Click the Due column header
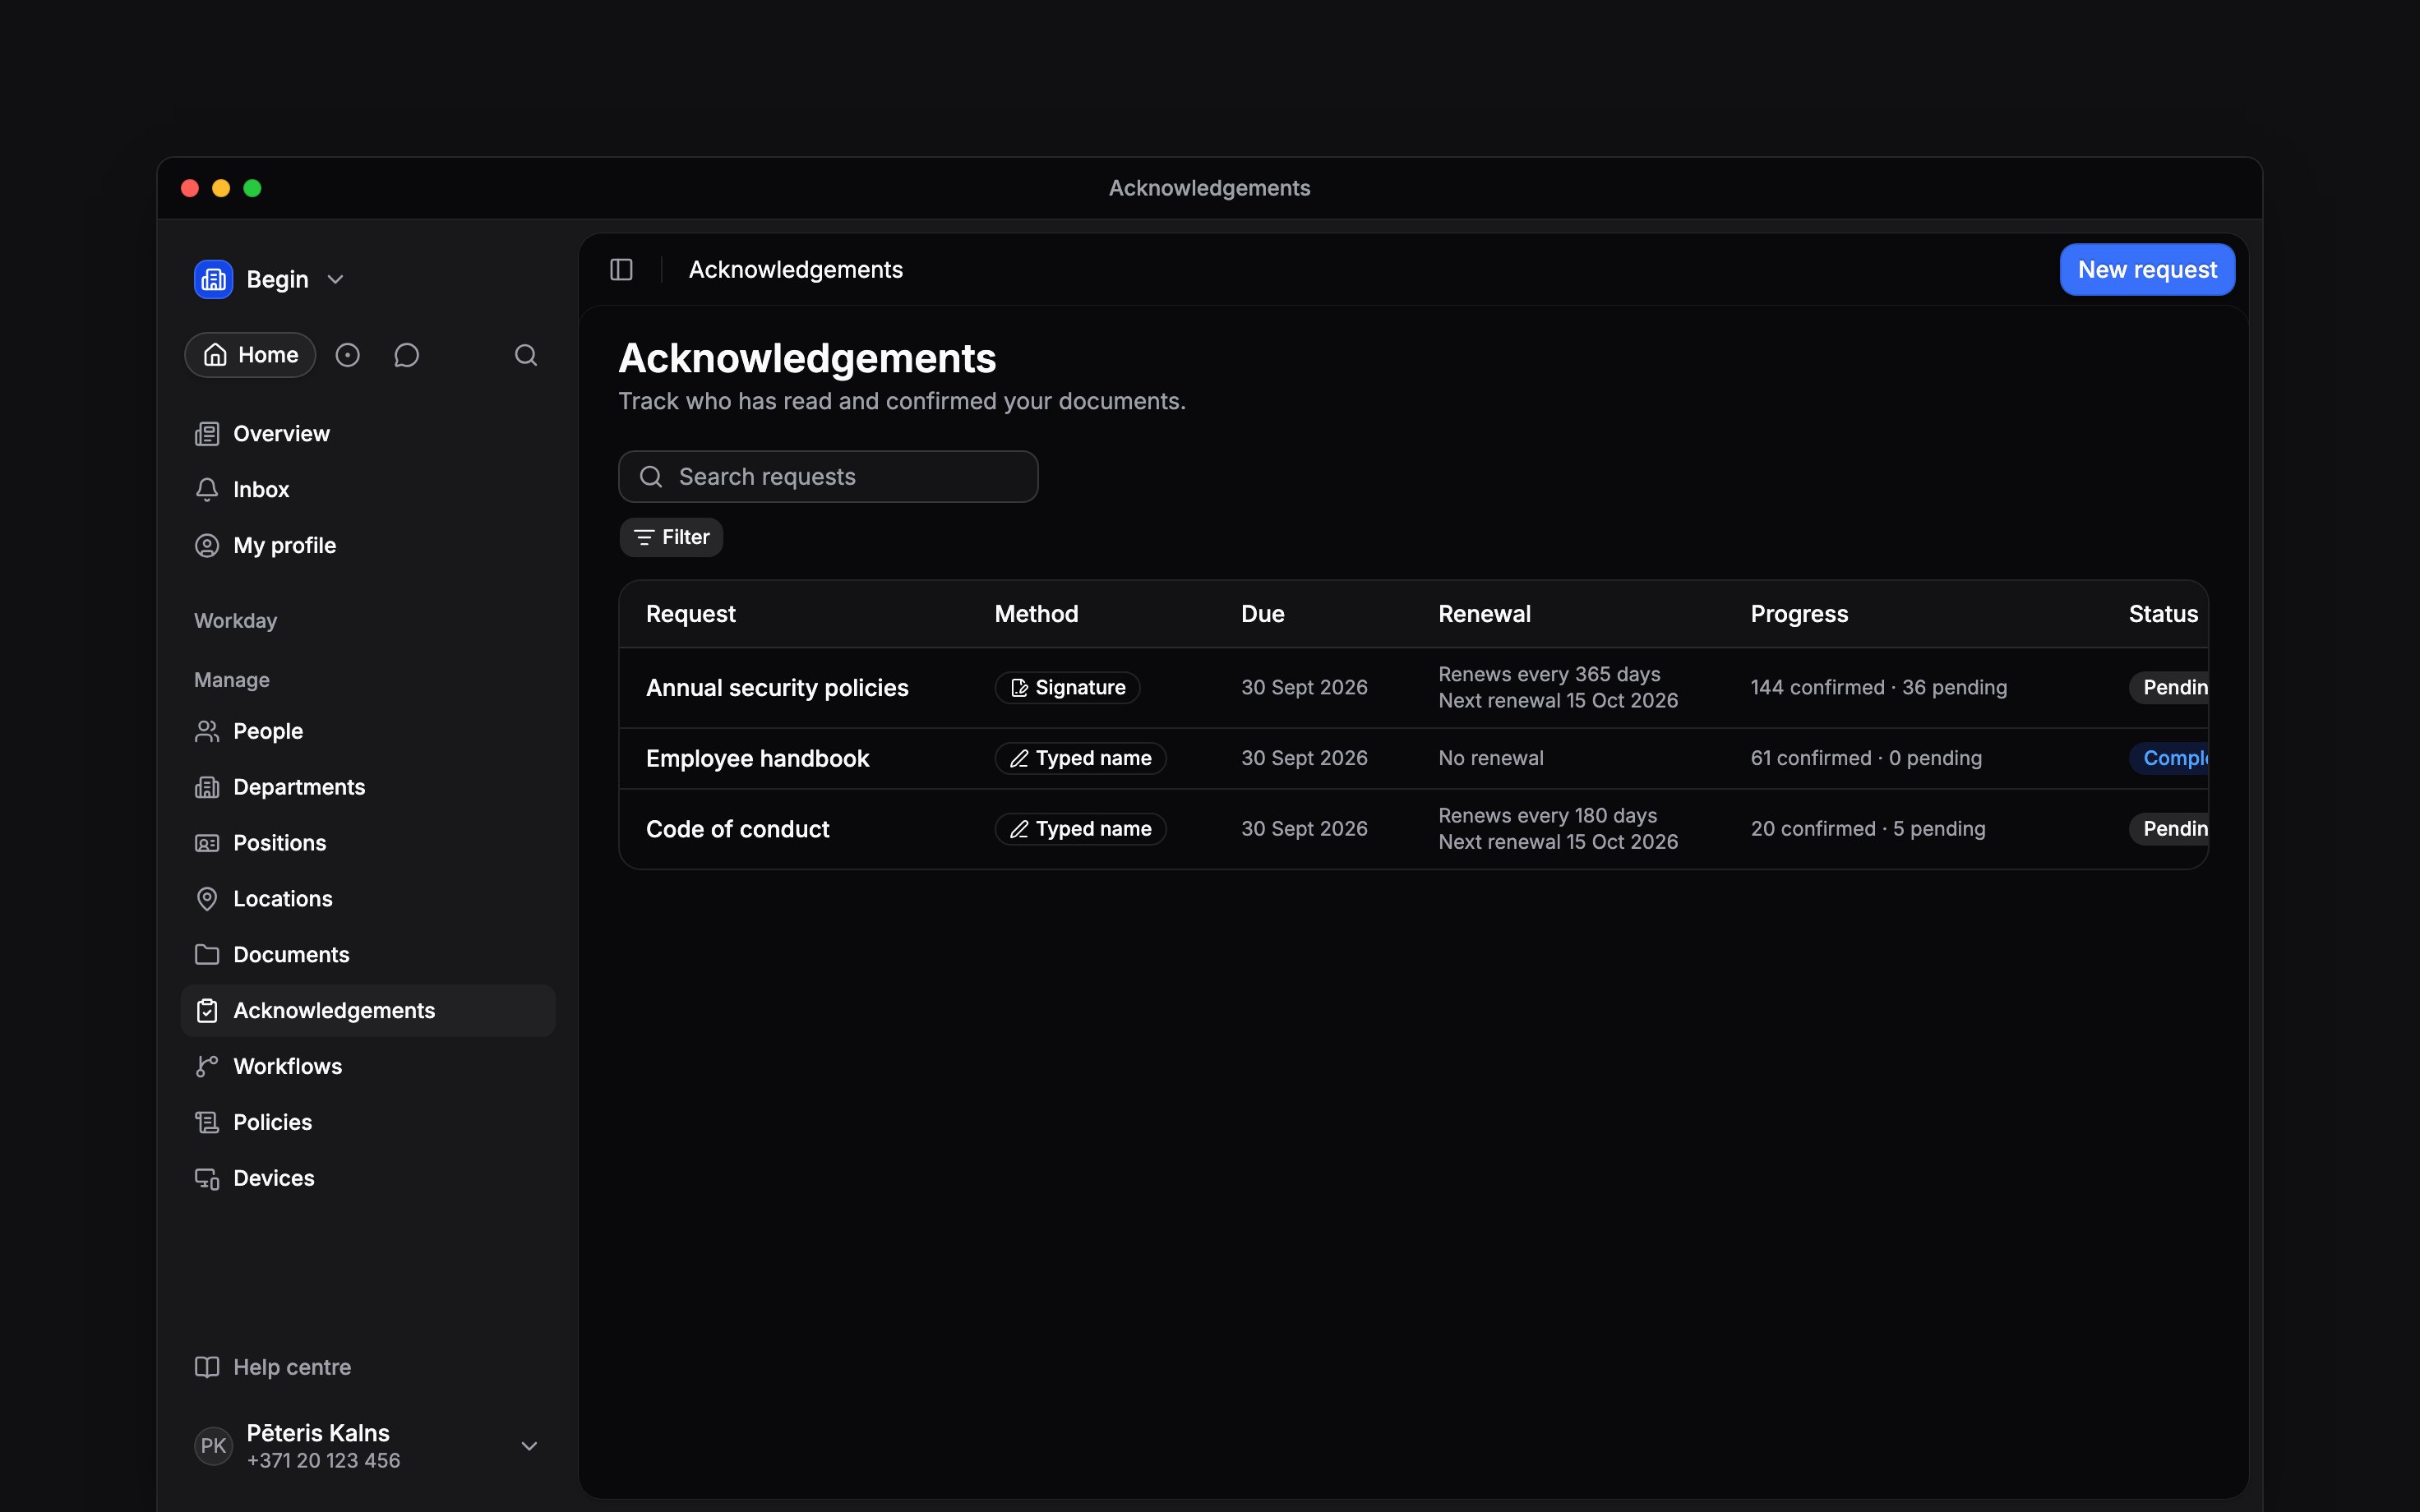Screen dimensions: 2420x1512 1262,614
